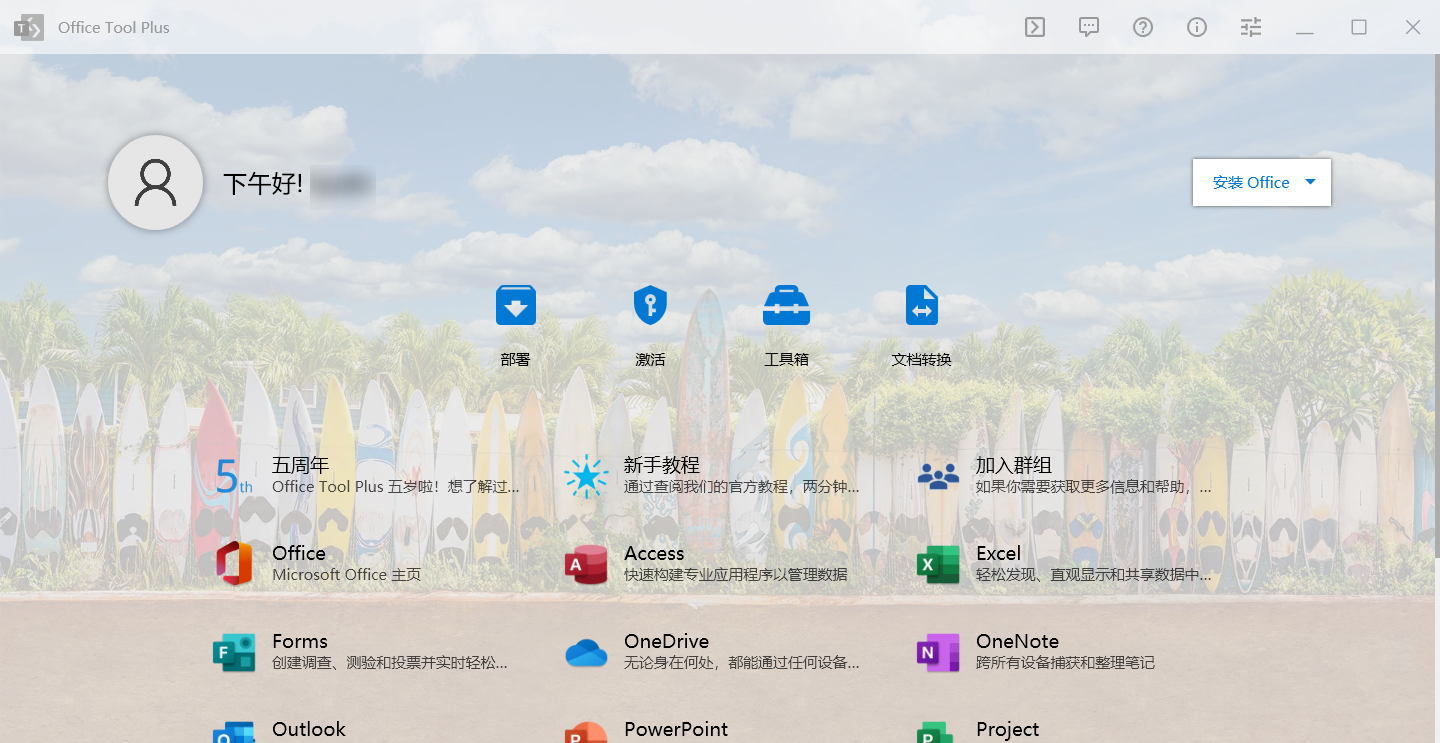Screen dimensions: 1440x743
Task: Click the 部署 label text
Action: 515,359
